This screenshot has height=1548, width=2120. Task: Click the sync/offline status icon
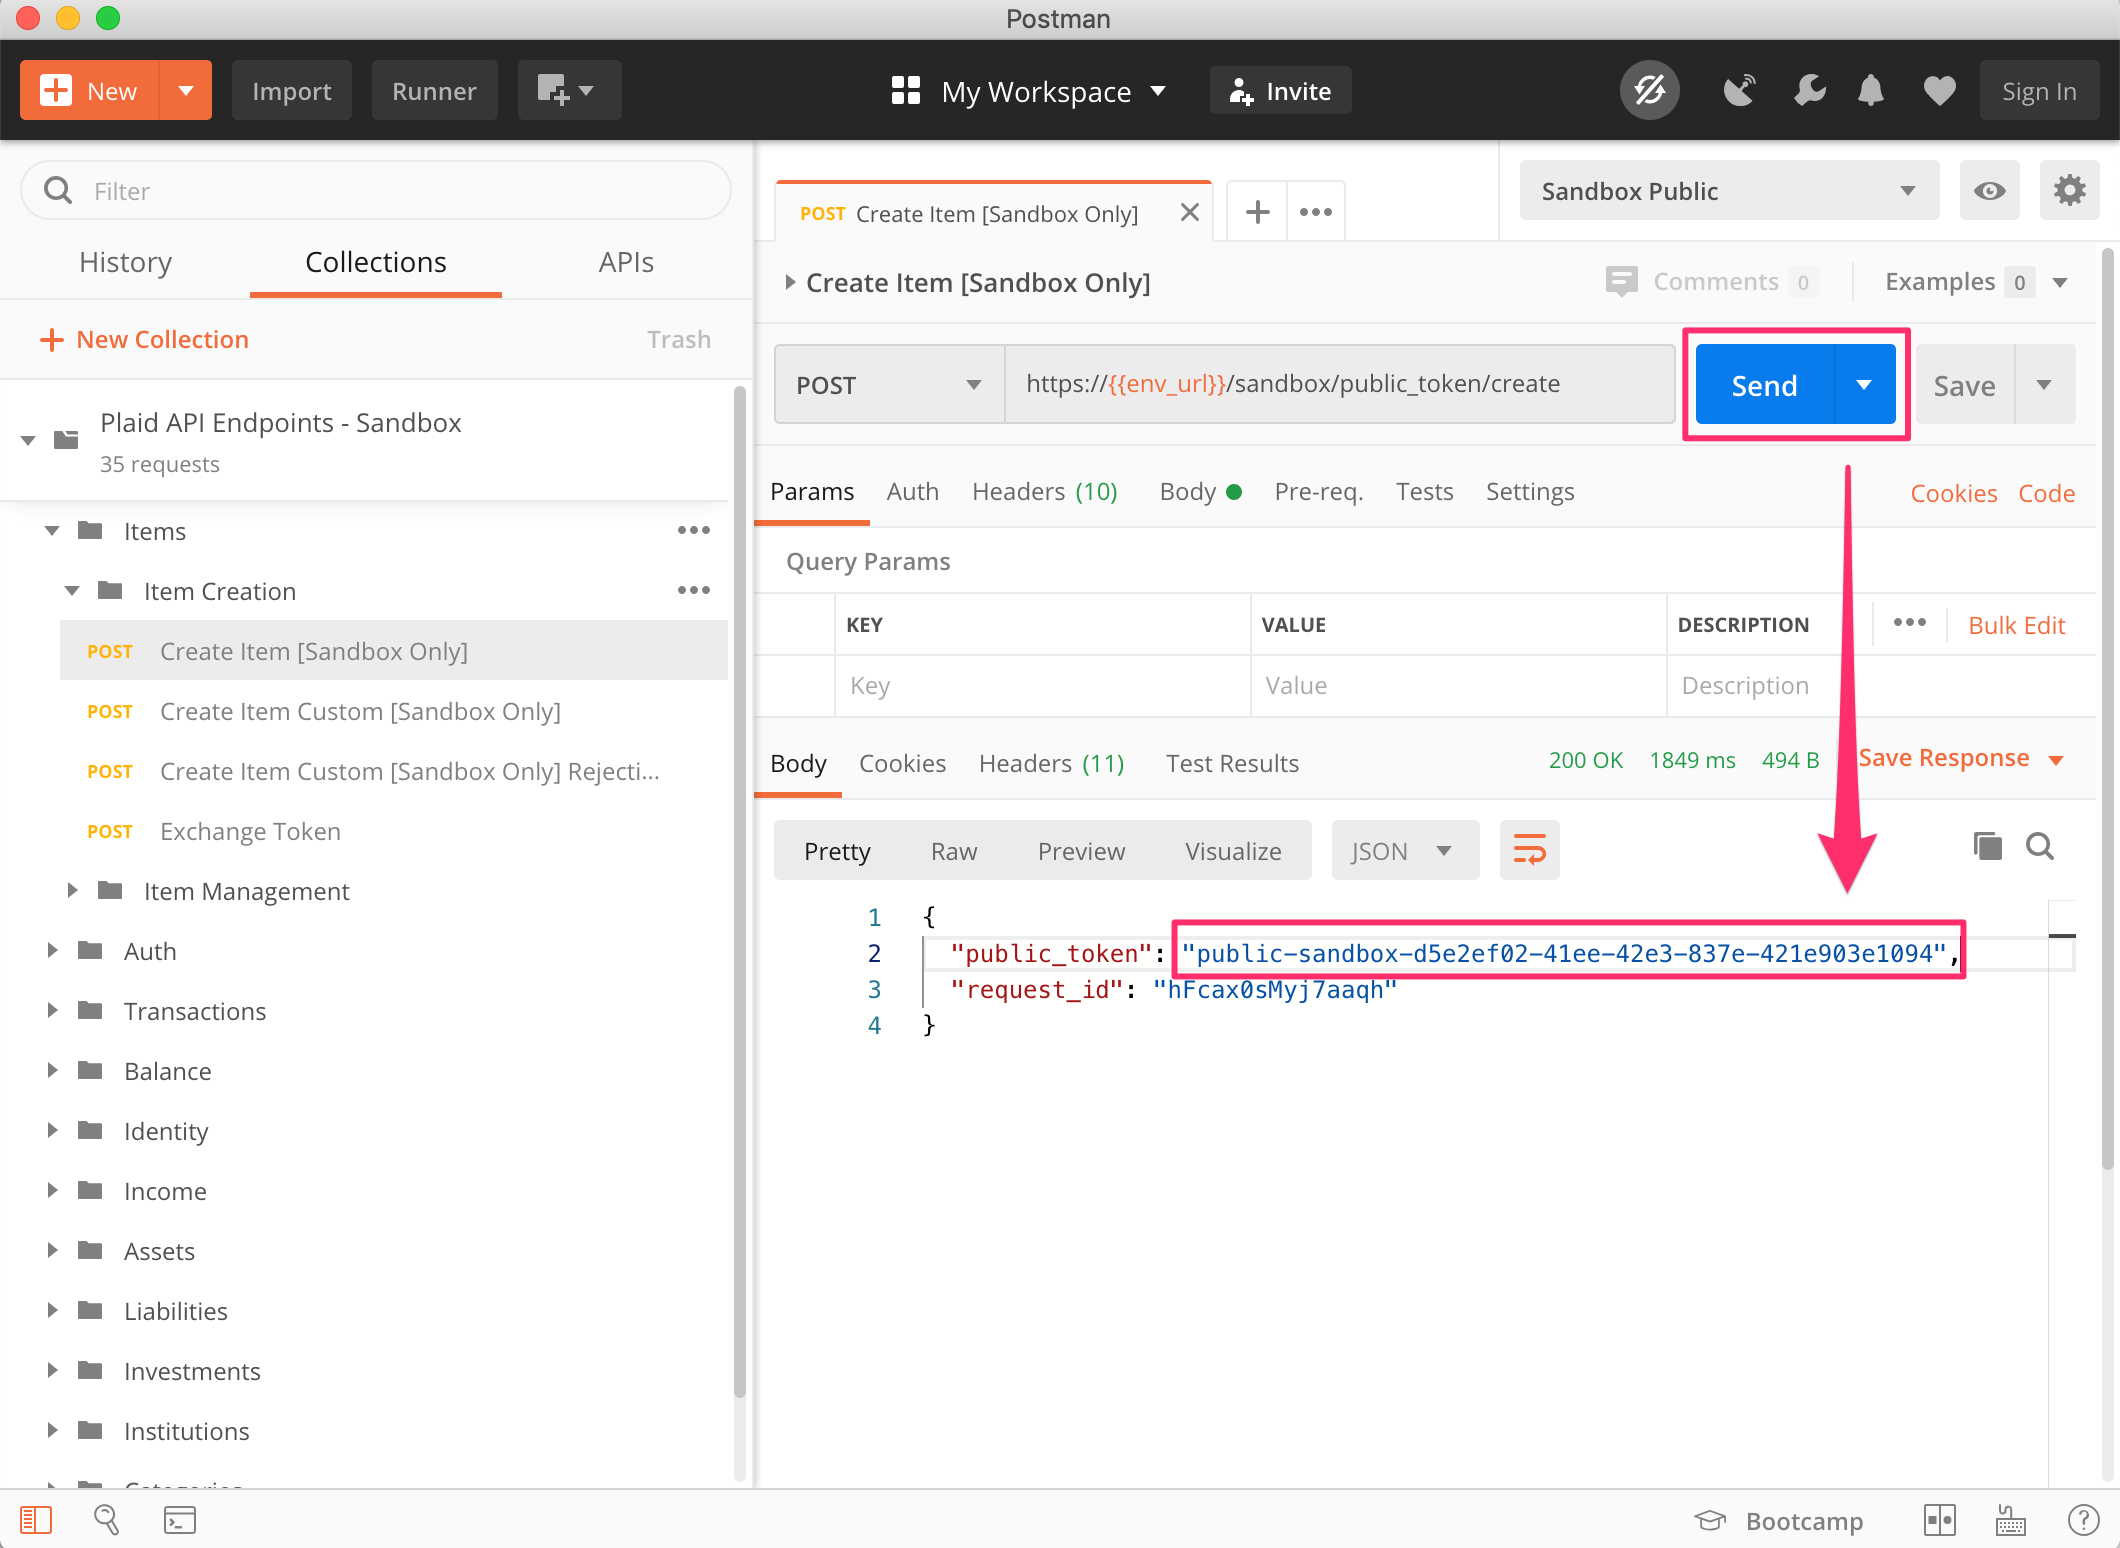tap(1649, 91)
